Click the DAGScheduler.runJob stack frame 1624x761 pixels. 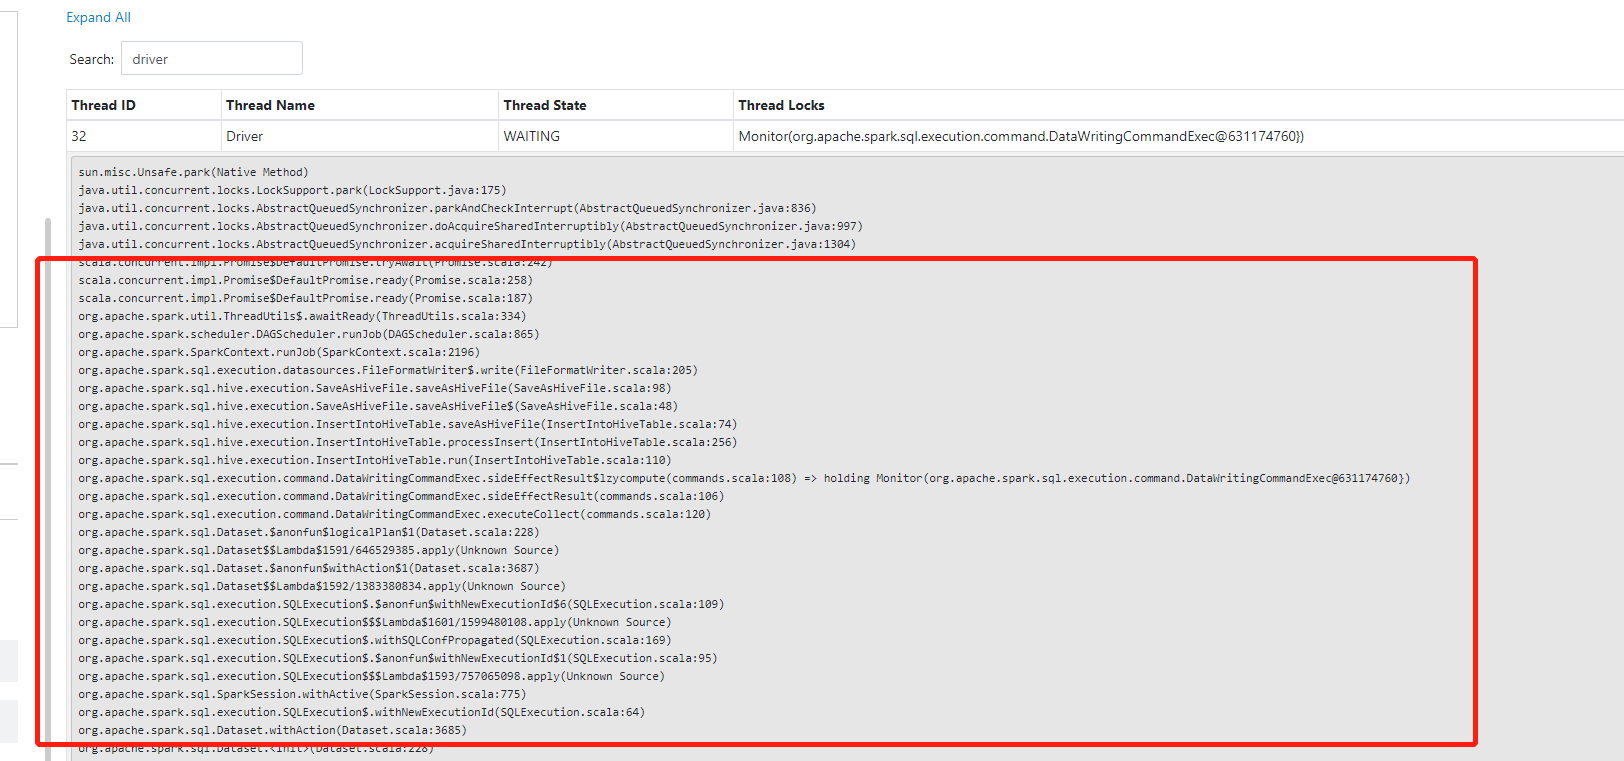click(x=308, y=334)
